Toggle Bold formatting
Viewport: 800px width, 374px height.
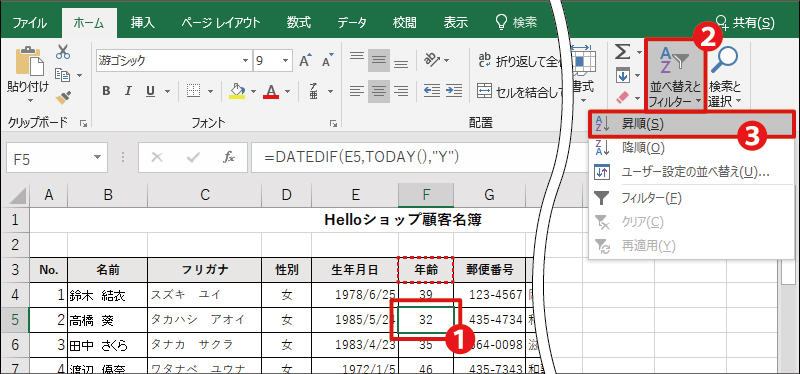(x=106, y=91)
